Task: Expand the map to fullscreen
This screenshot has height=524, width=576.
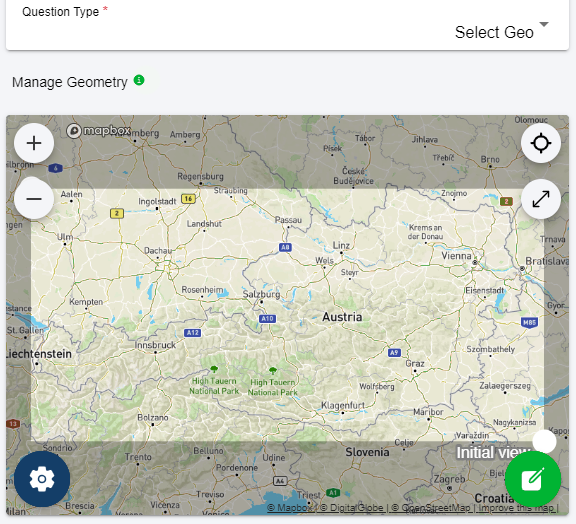Action: coord(541,199)
